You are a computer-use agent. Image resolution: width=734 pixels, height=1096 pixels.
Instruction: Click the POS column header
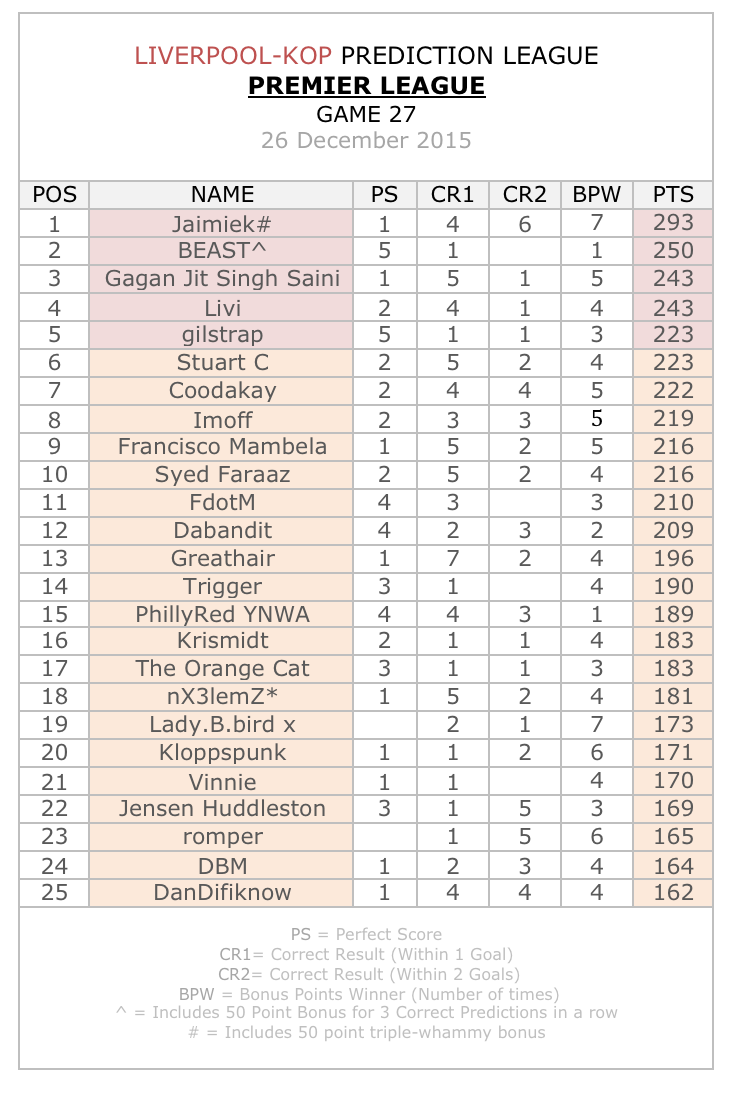coord(55,194)
